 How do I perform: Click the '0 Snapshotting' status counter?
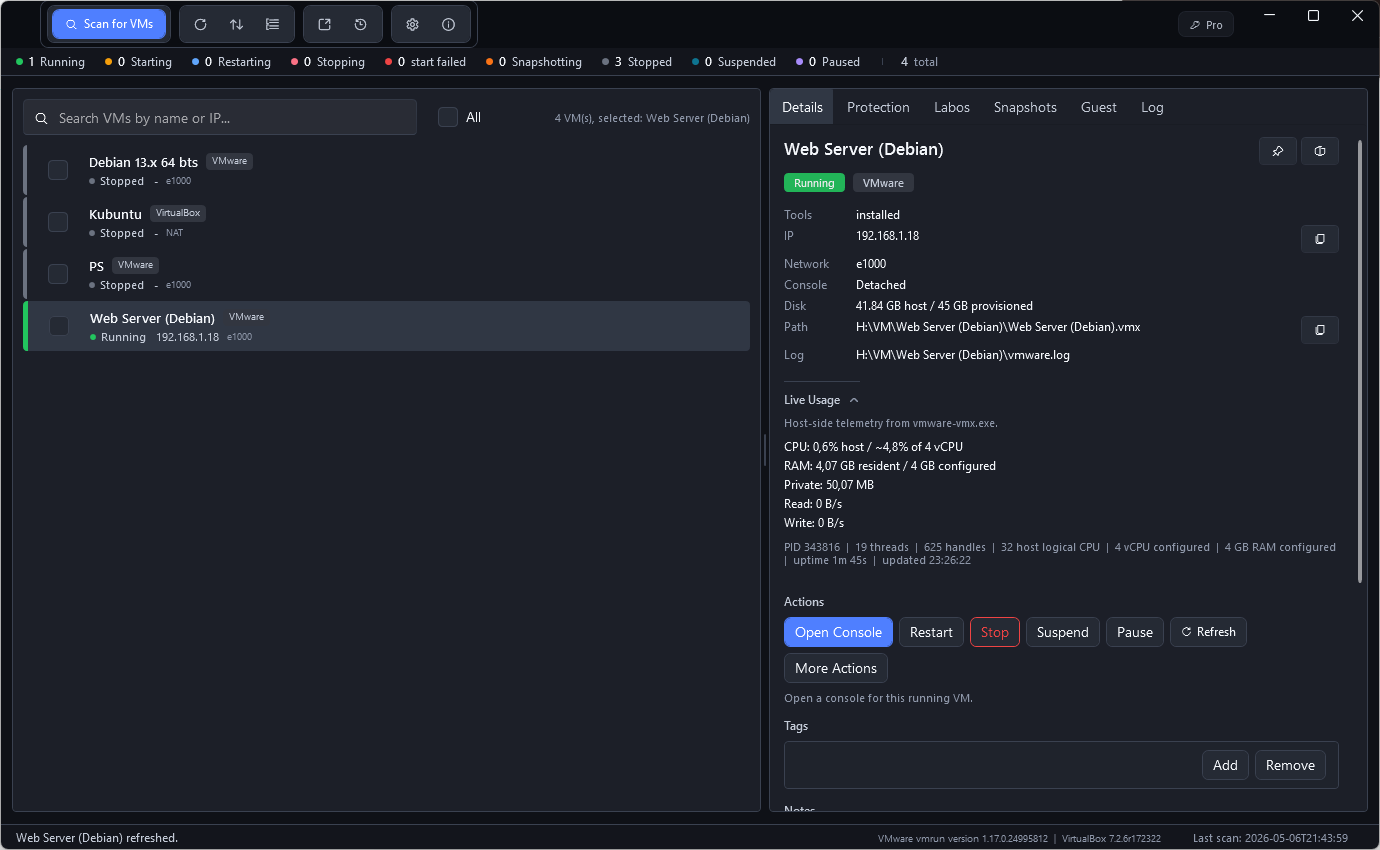coord(534,62)
